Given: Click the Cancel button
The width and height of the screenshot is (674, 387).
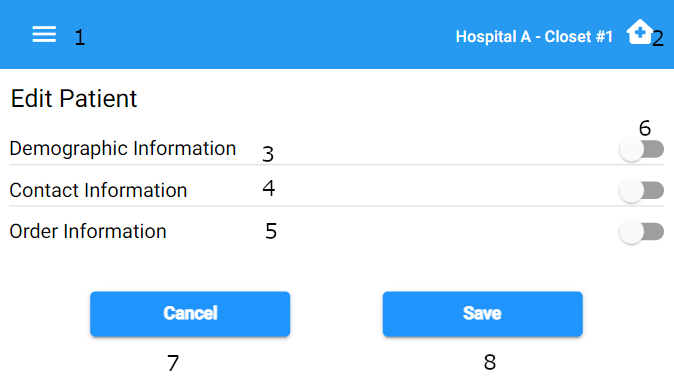Looking at the screenshot, I should (x=190, y=314).
